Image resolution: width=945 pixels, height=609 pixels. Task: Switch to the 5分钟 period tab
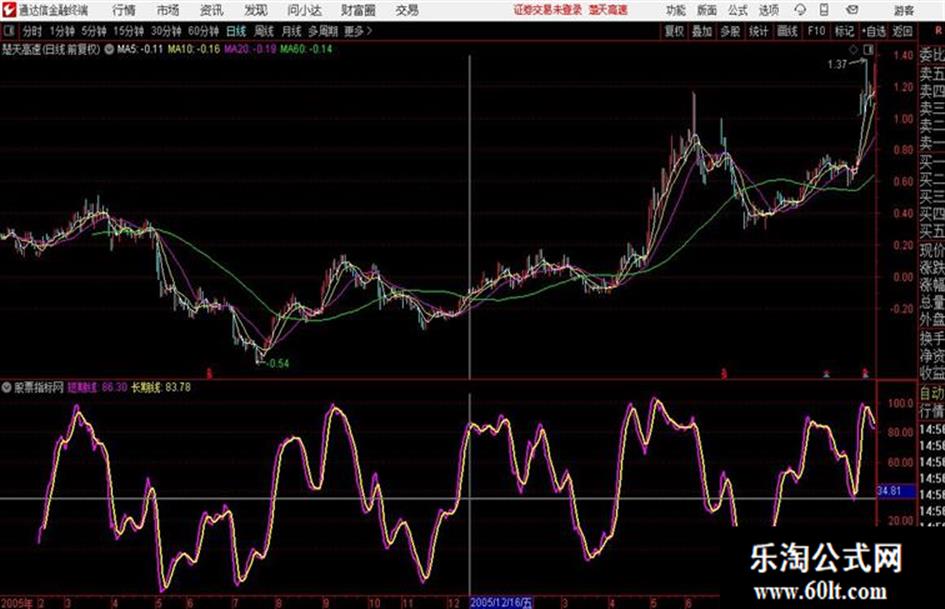click(x=93, y=31)
